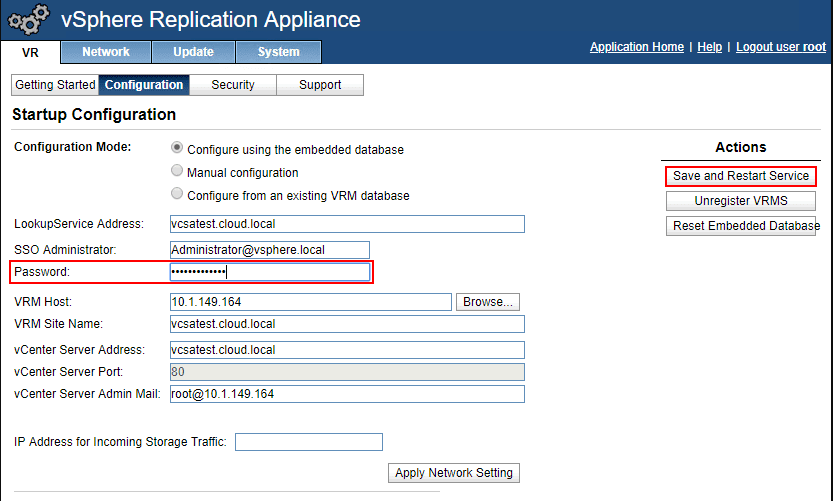
Task: Click Save and Restart Service button
Action: click(x=741, y=176)
